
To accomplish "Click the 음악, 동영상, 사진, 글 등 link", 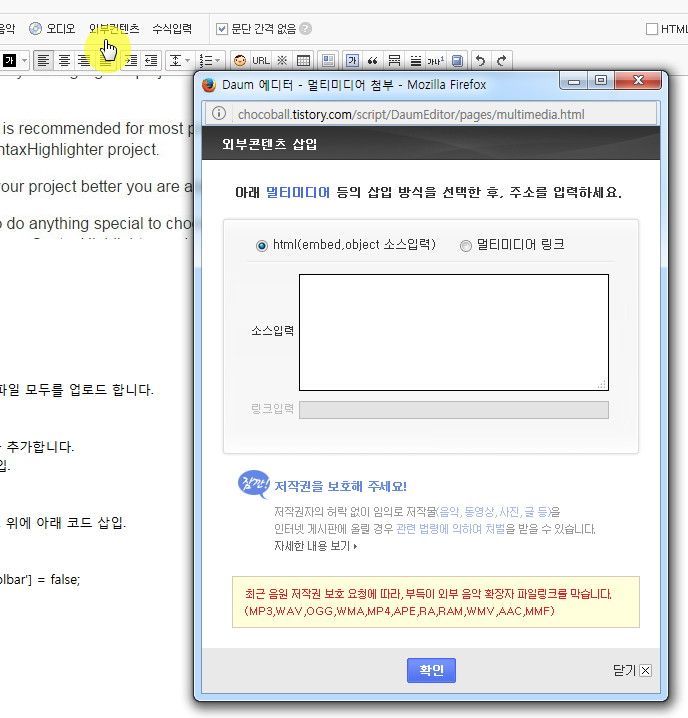I will (x=494, y=511).
